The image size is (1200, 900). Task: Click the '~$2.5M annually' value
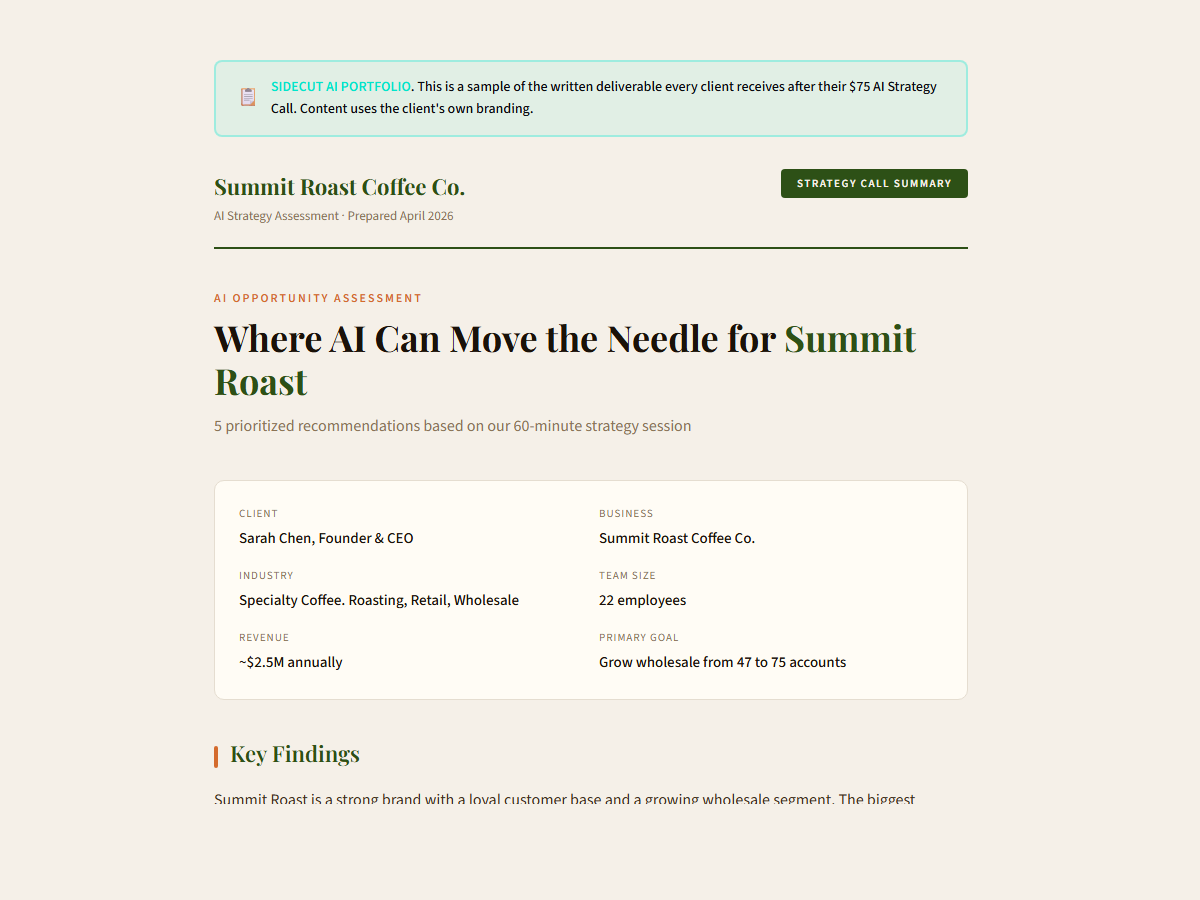(x=290, y=662)
